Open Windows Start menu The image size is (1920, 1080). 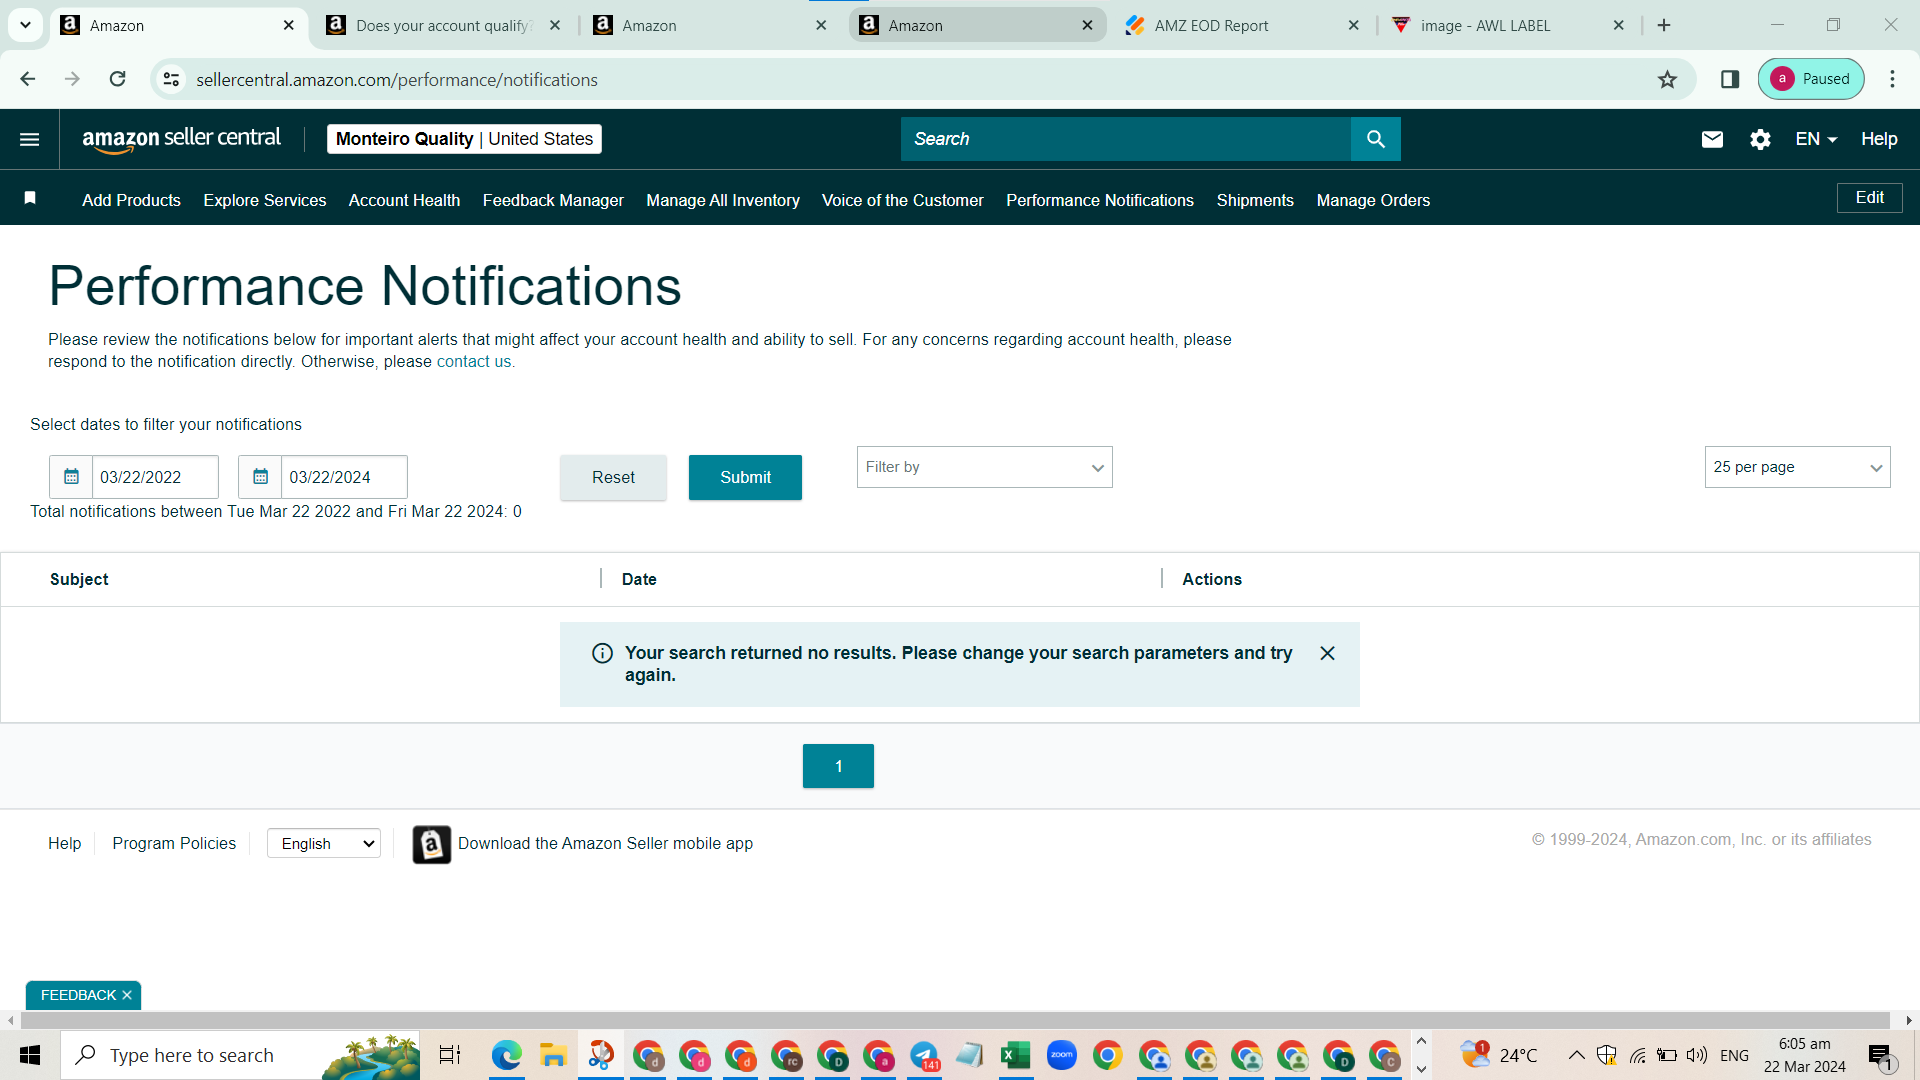pyautogui.click(x=30, y=1055)
